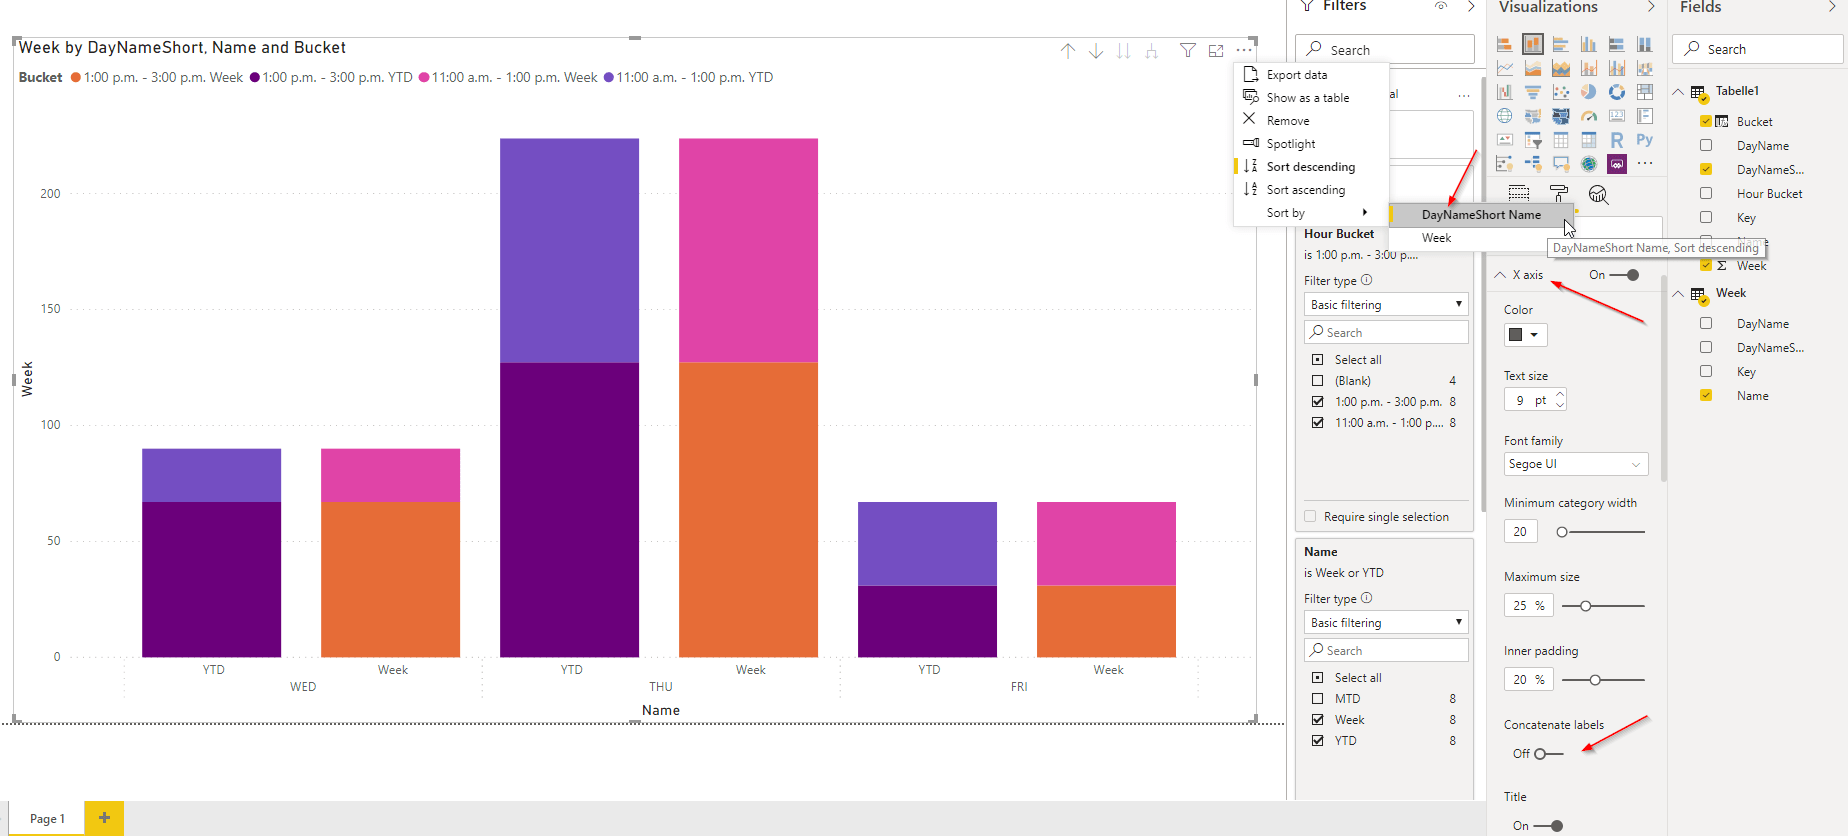The image size is (1848, 836).
Task: Open the Analytics magnifier pane
Action: click(1598, 194)
